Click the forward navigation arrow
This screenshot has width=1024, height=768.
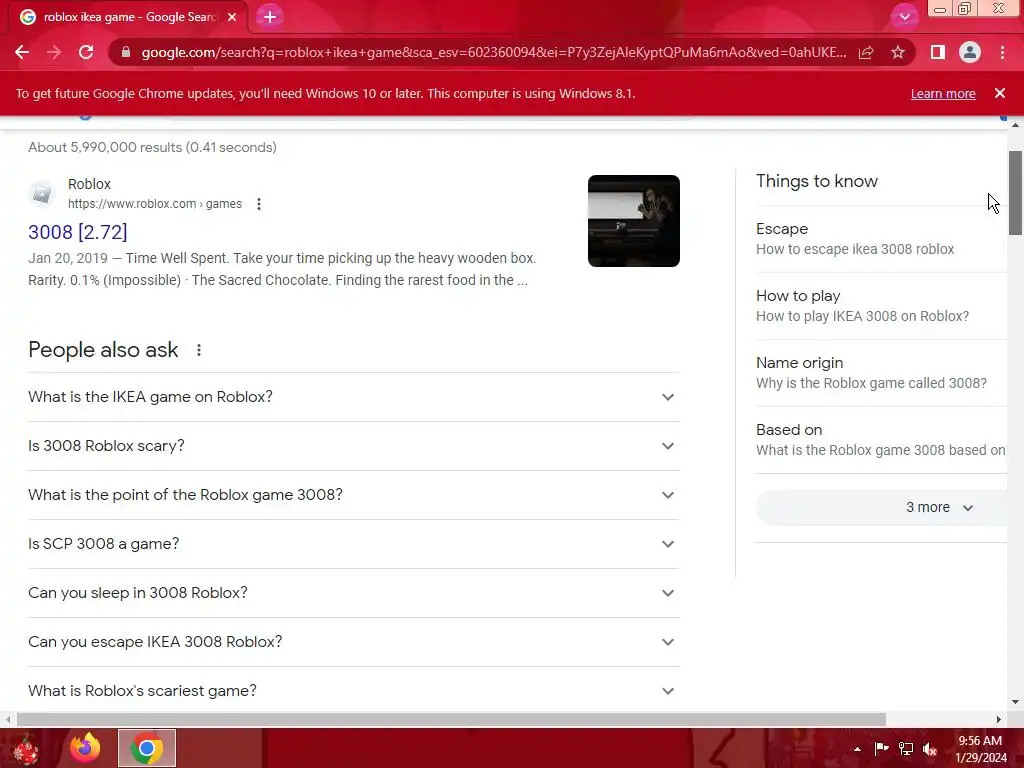(x=54, y=52)
